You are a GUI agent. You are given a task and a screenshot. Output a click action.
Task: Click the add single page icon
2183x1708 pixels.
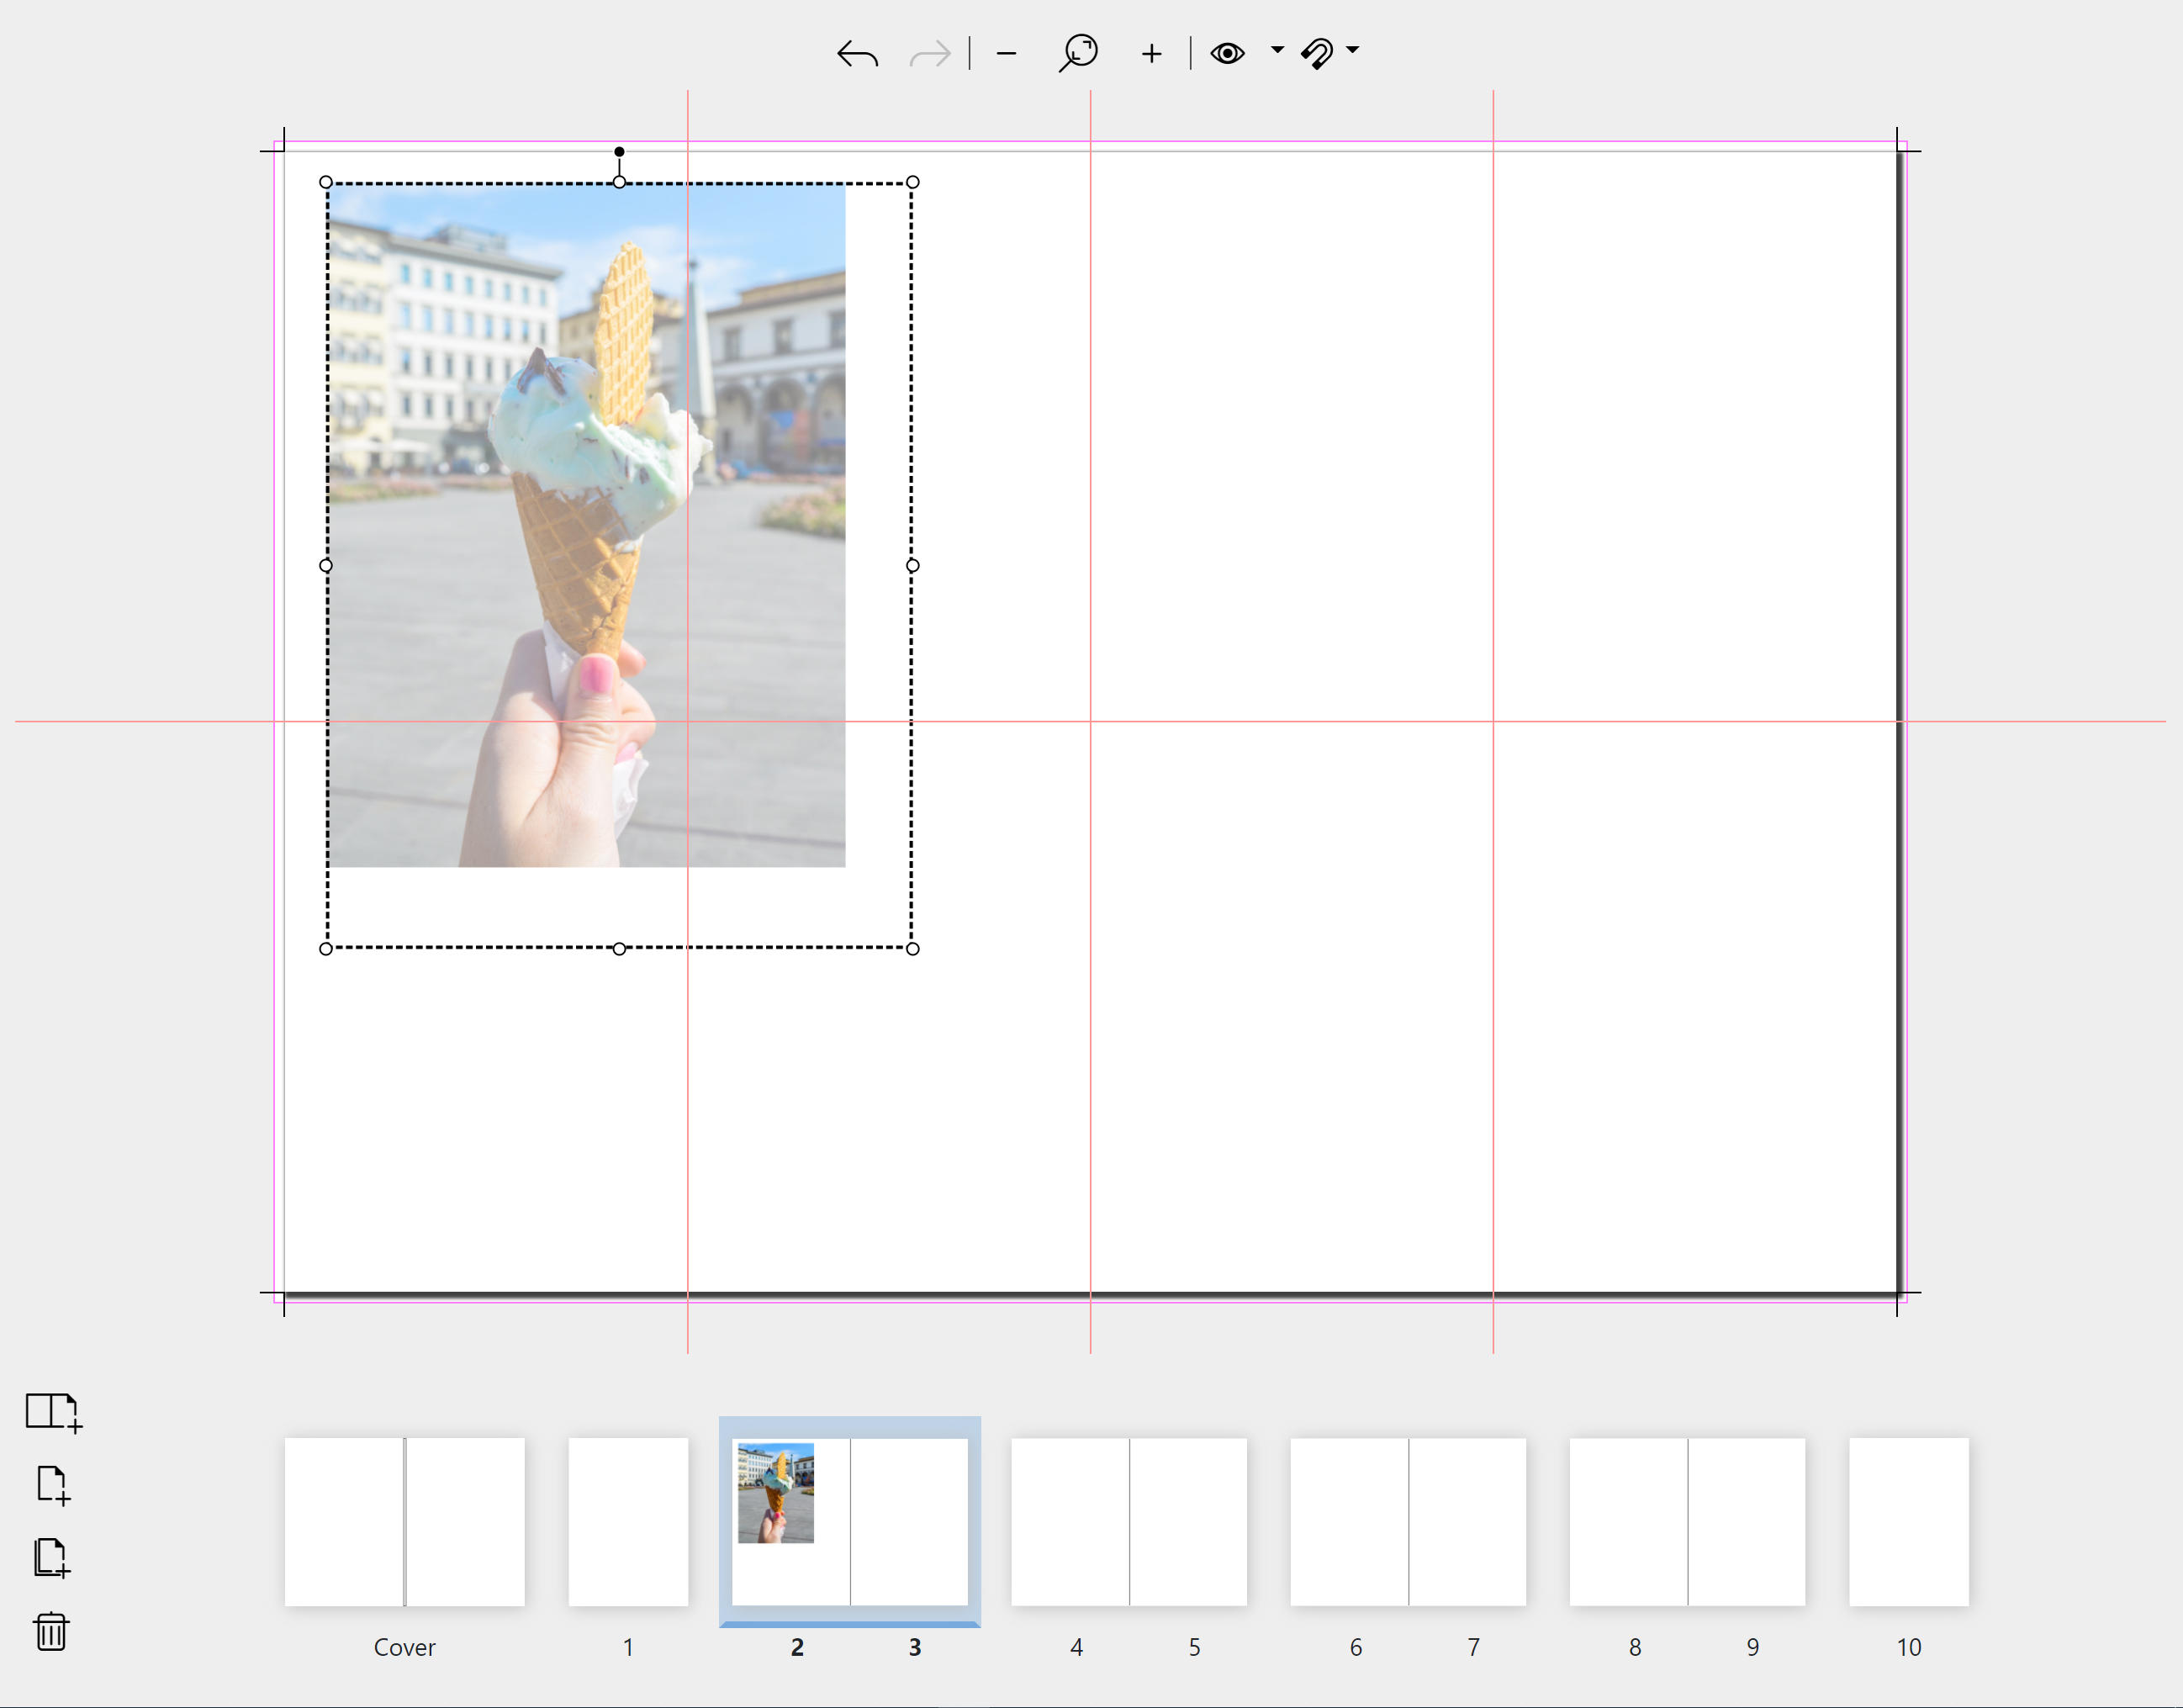pyautogui.click(x=52, y=1484)
